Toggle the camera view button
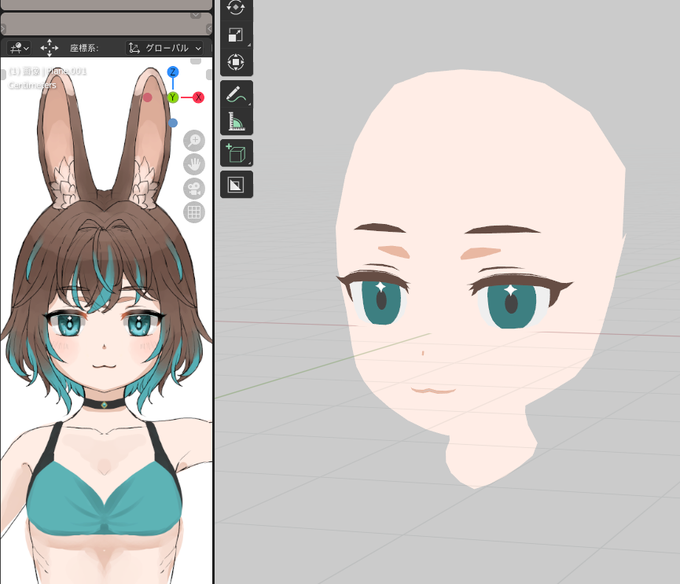Viewport: 680px width, 584px height. [x=194, y=189]
